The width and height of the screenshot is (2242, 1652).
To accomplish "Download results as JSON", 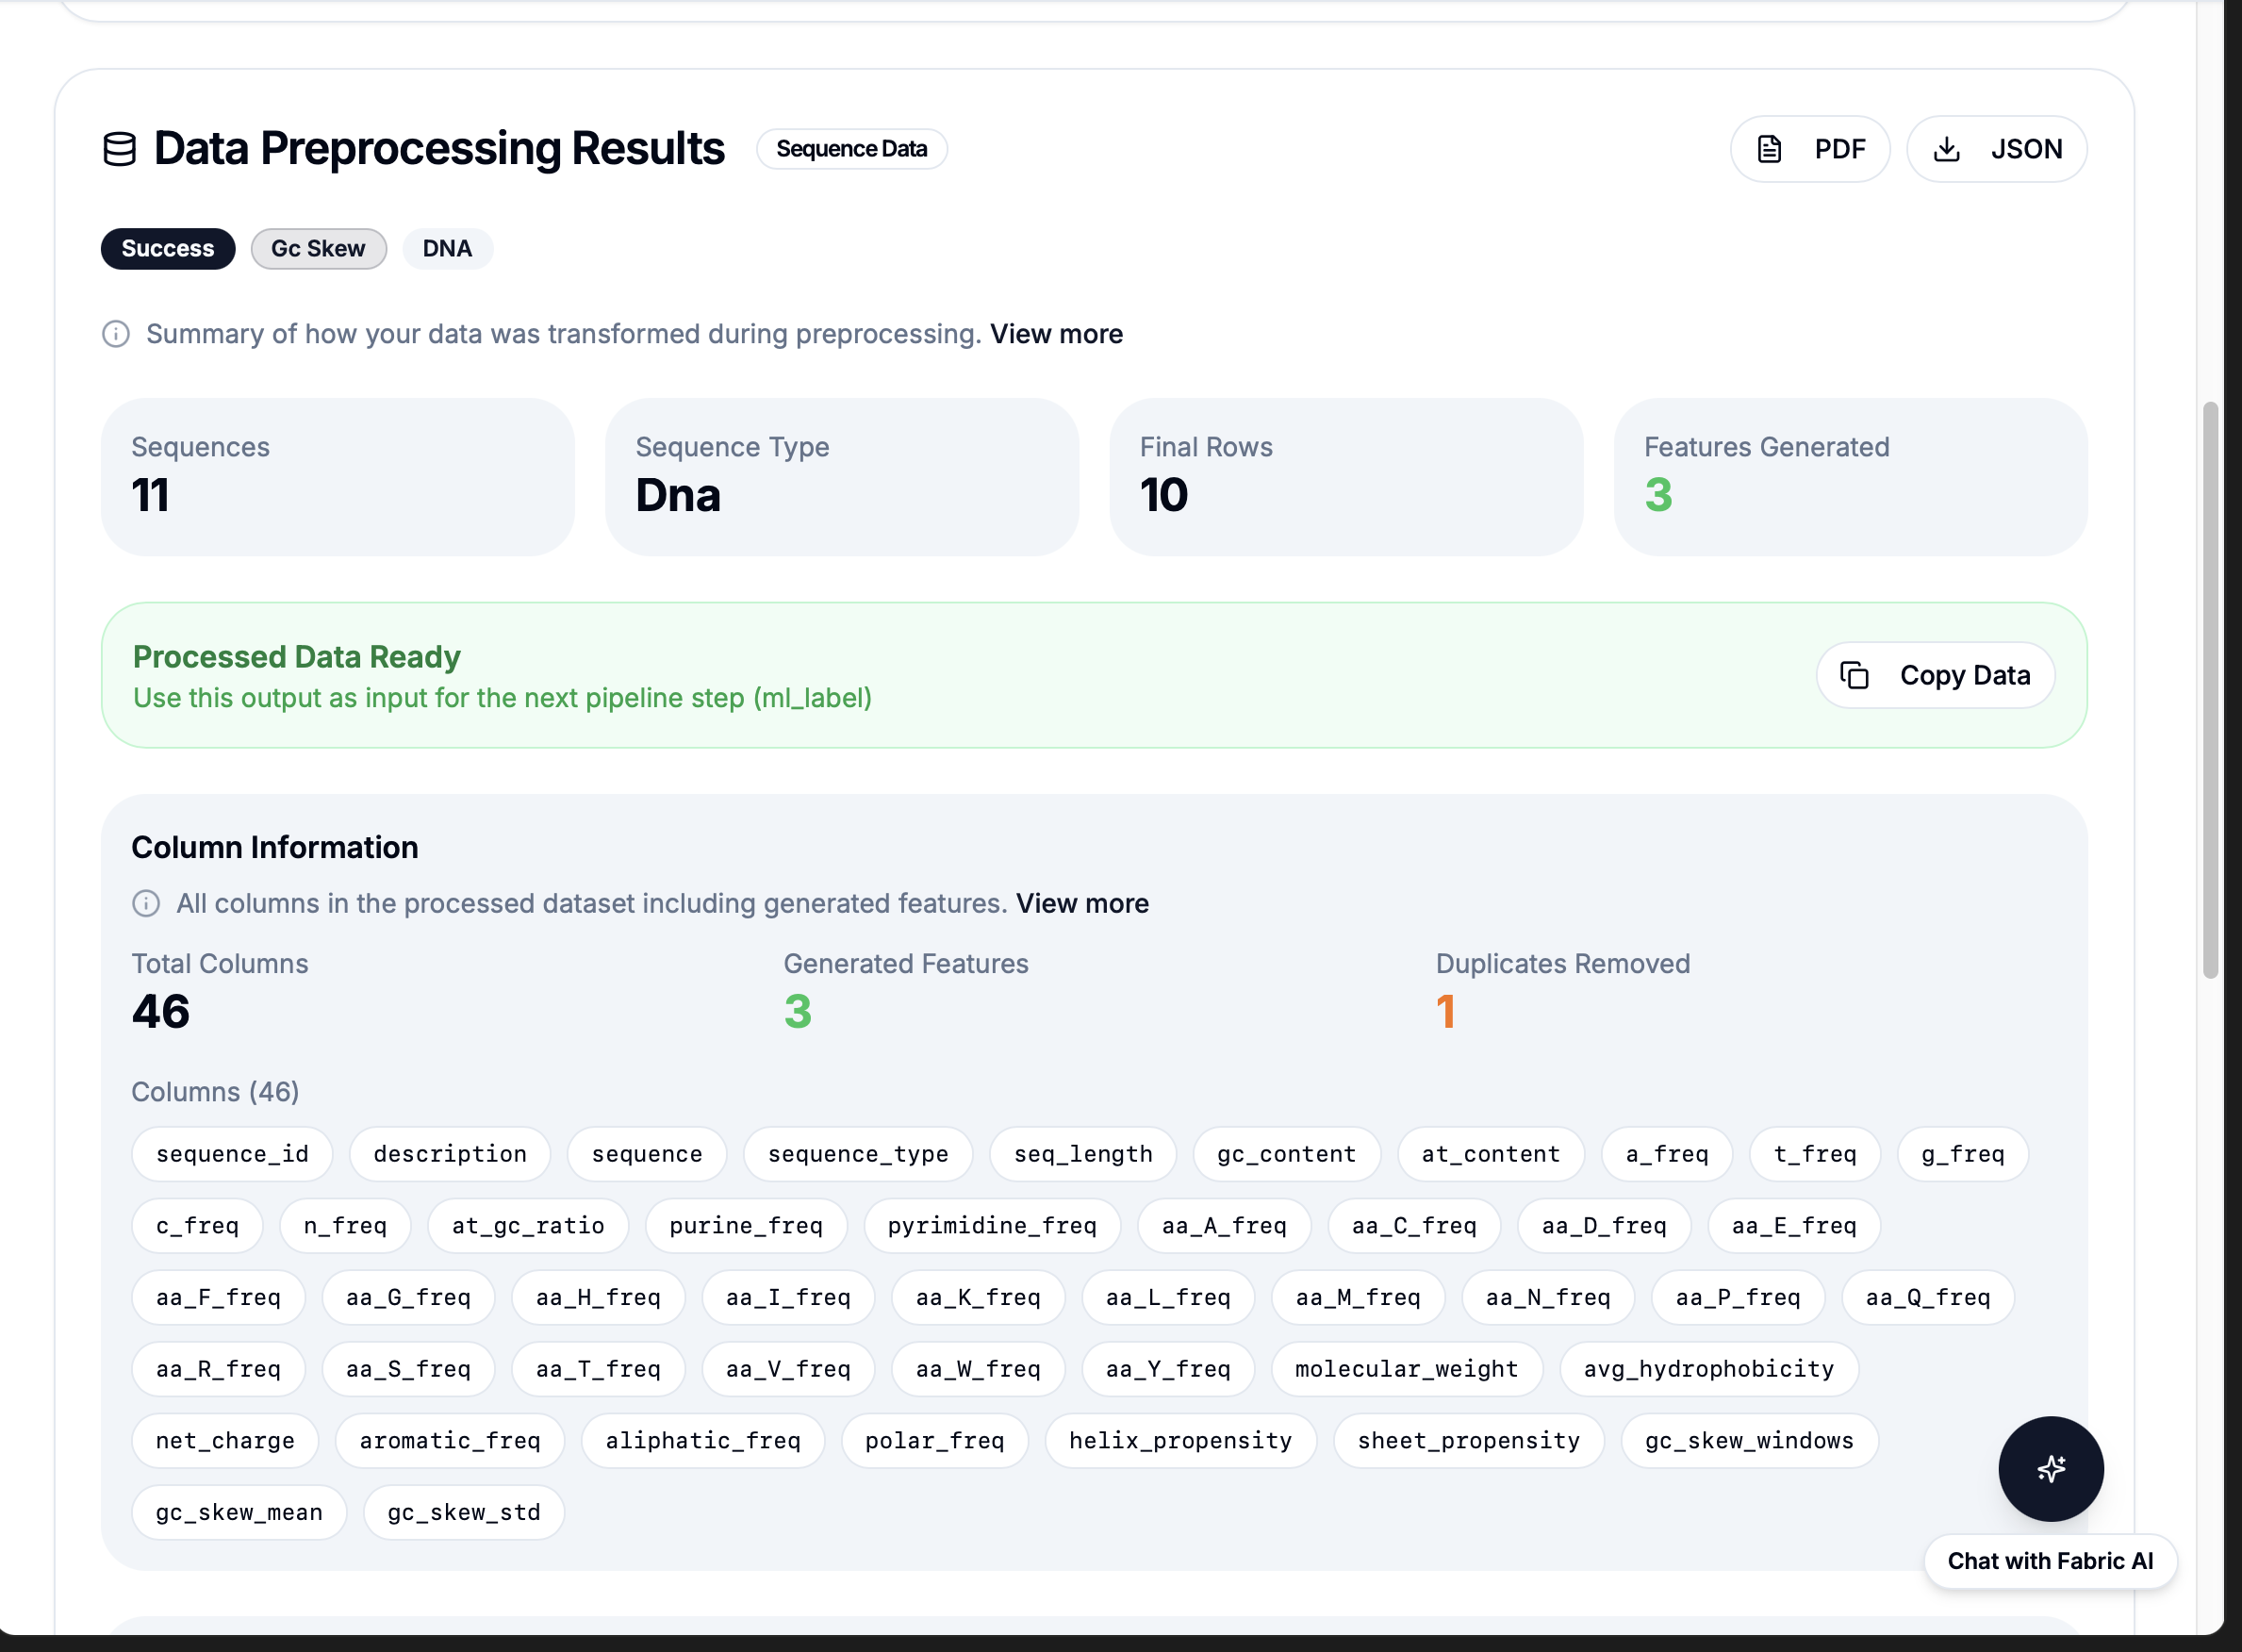I will (x=1996, y=149).
